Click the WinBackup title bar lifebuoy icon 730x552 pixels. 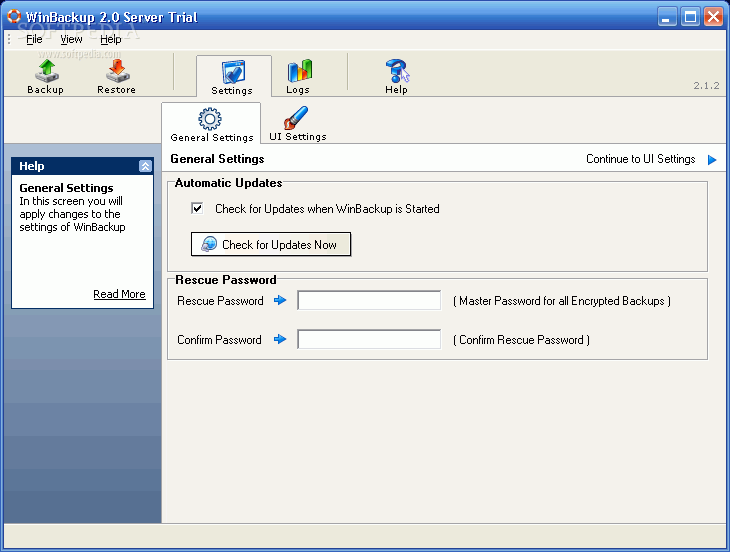coord(14,16)
